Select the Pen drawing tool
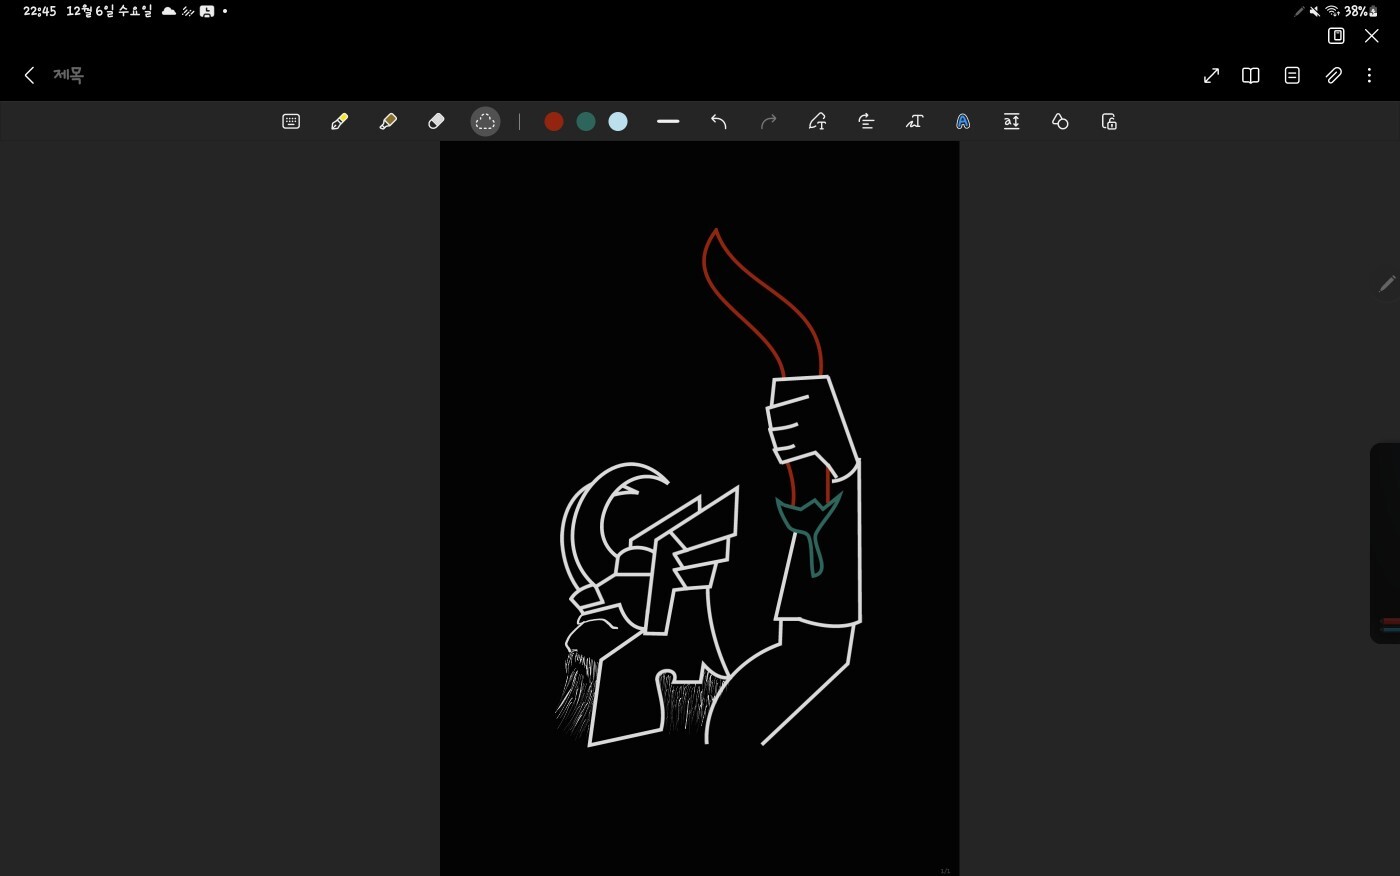 click(339, 122)
